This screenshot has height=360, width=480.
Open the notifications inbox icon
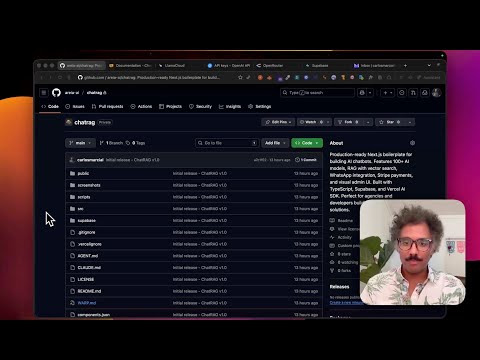pos(425,93)
